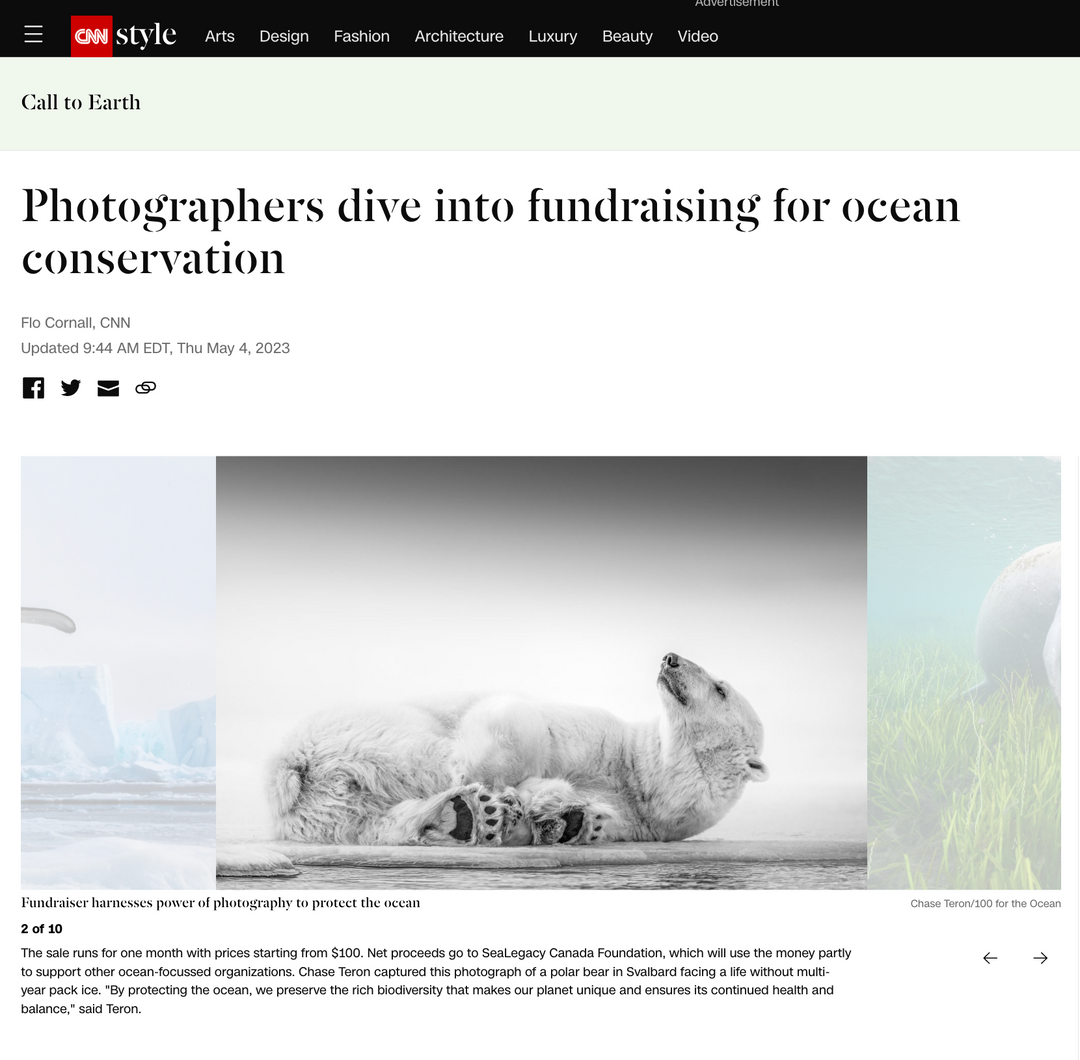Open the Arts section

tap(220, 37)
